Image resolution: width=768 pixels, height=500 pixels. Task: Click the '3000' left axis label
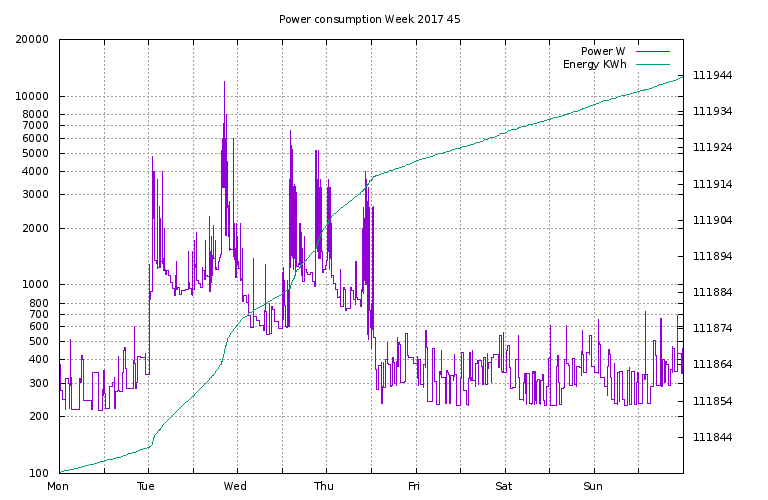point(35,194)
